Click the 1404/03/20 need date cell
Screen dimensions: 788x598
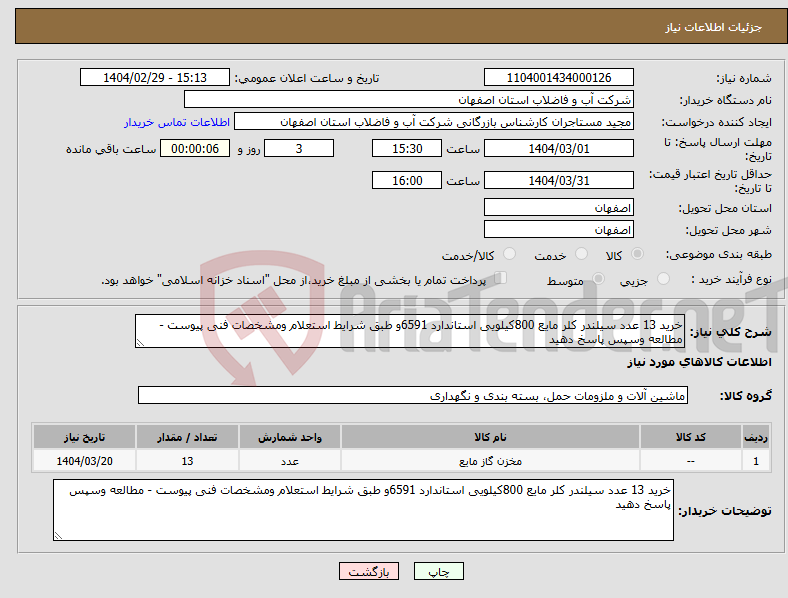84,461
